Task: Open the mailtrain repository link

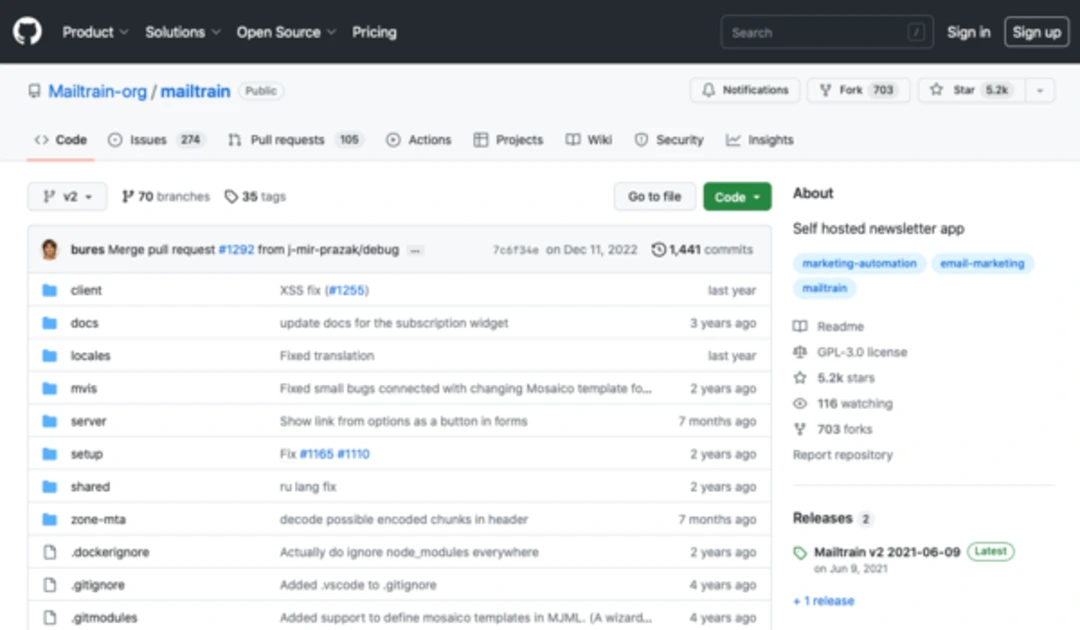Action: pyautogui.click(x=196, y=91)
